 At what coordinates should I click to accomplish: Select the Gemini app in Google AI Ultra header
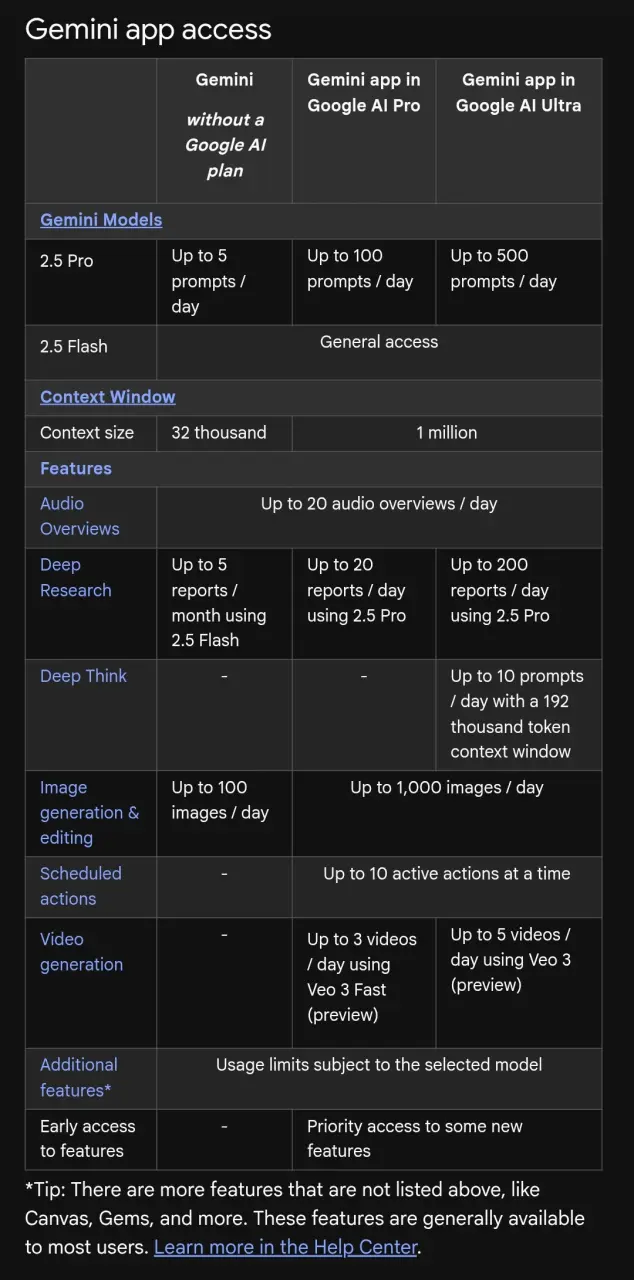tap(518, 92)
